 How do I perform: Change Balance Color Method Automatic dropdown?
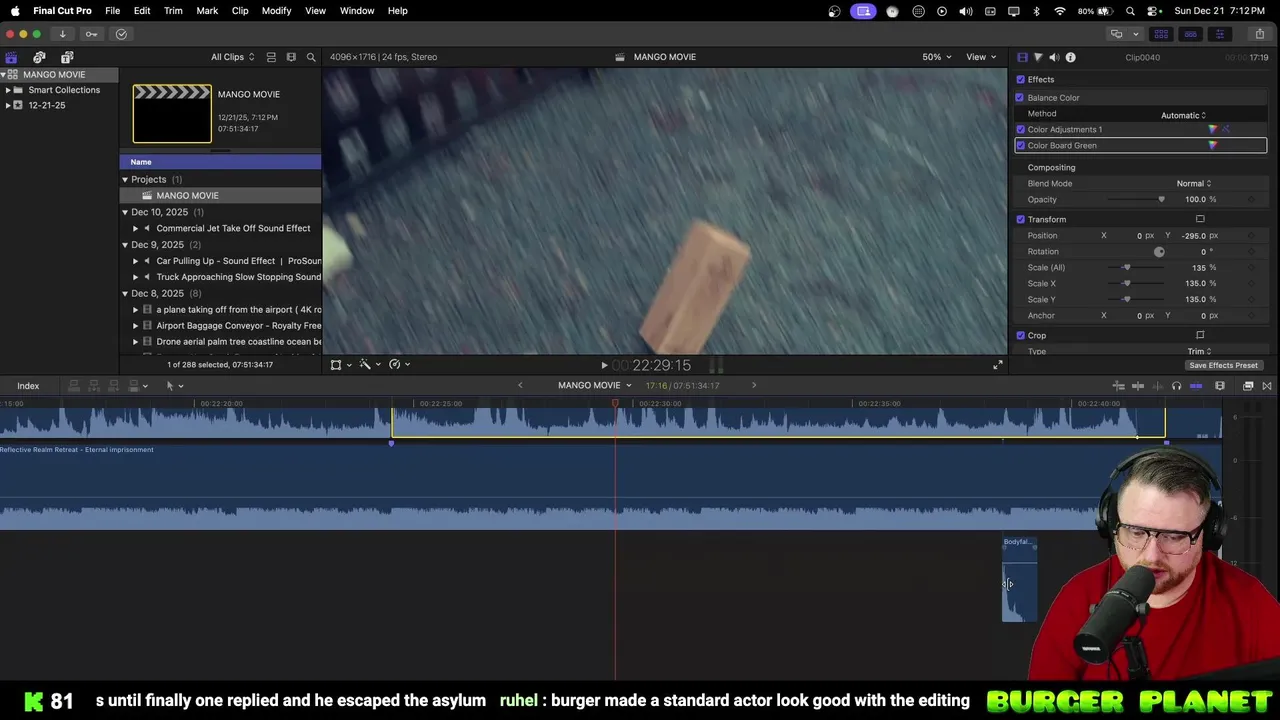pyautogui.click(x=1183, y=115)
